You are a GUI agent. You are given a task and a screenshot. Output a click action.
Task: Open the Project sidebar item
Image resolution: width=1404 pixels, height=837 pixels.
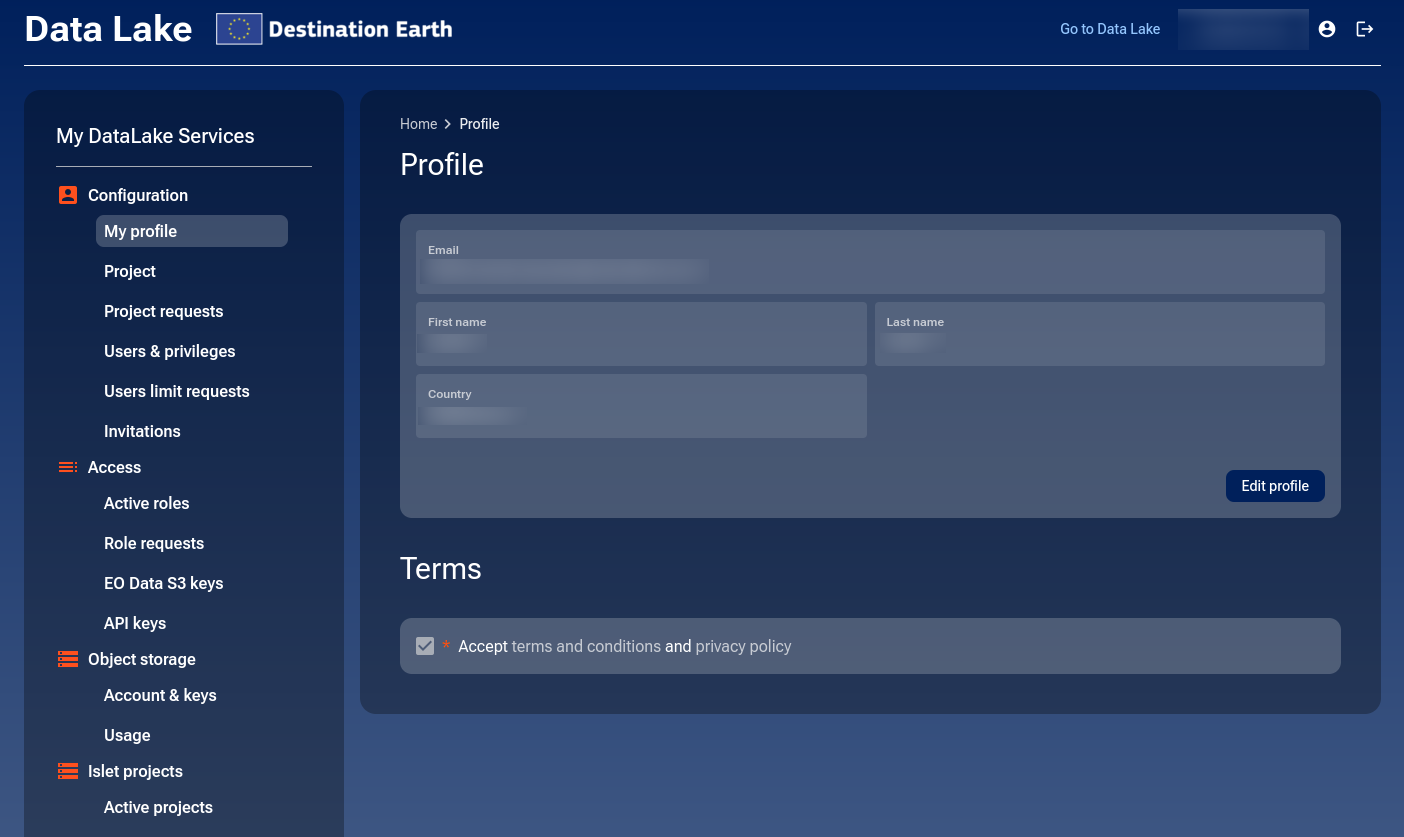130,271
